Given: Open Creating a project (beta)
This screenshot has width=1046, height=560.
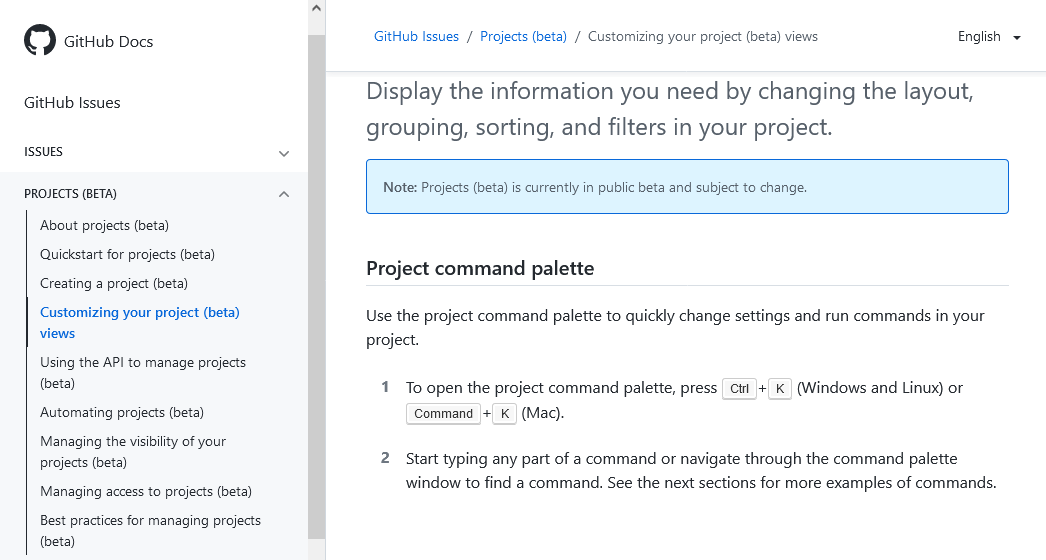Looking at the screenshot, I should 114,284.
